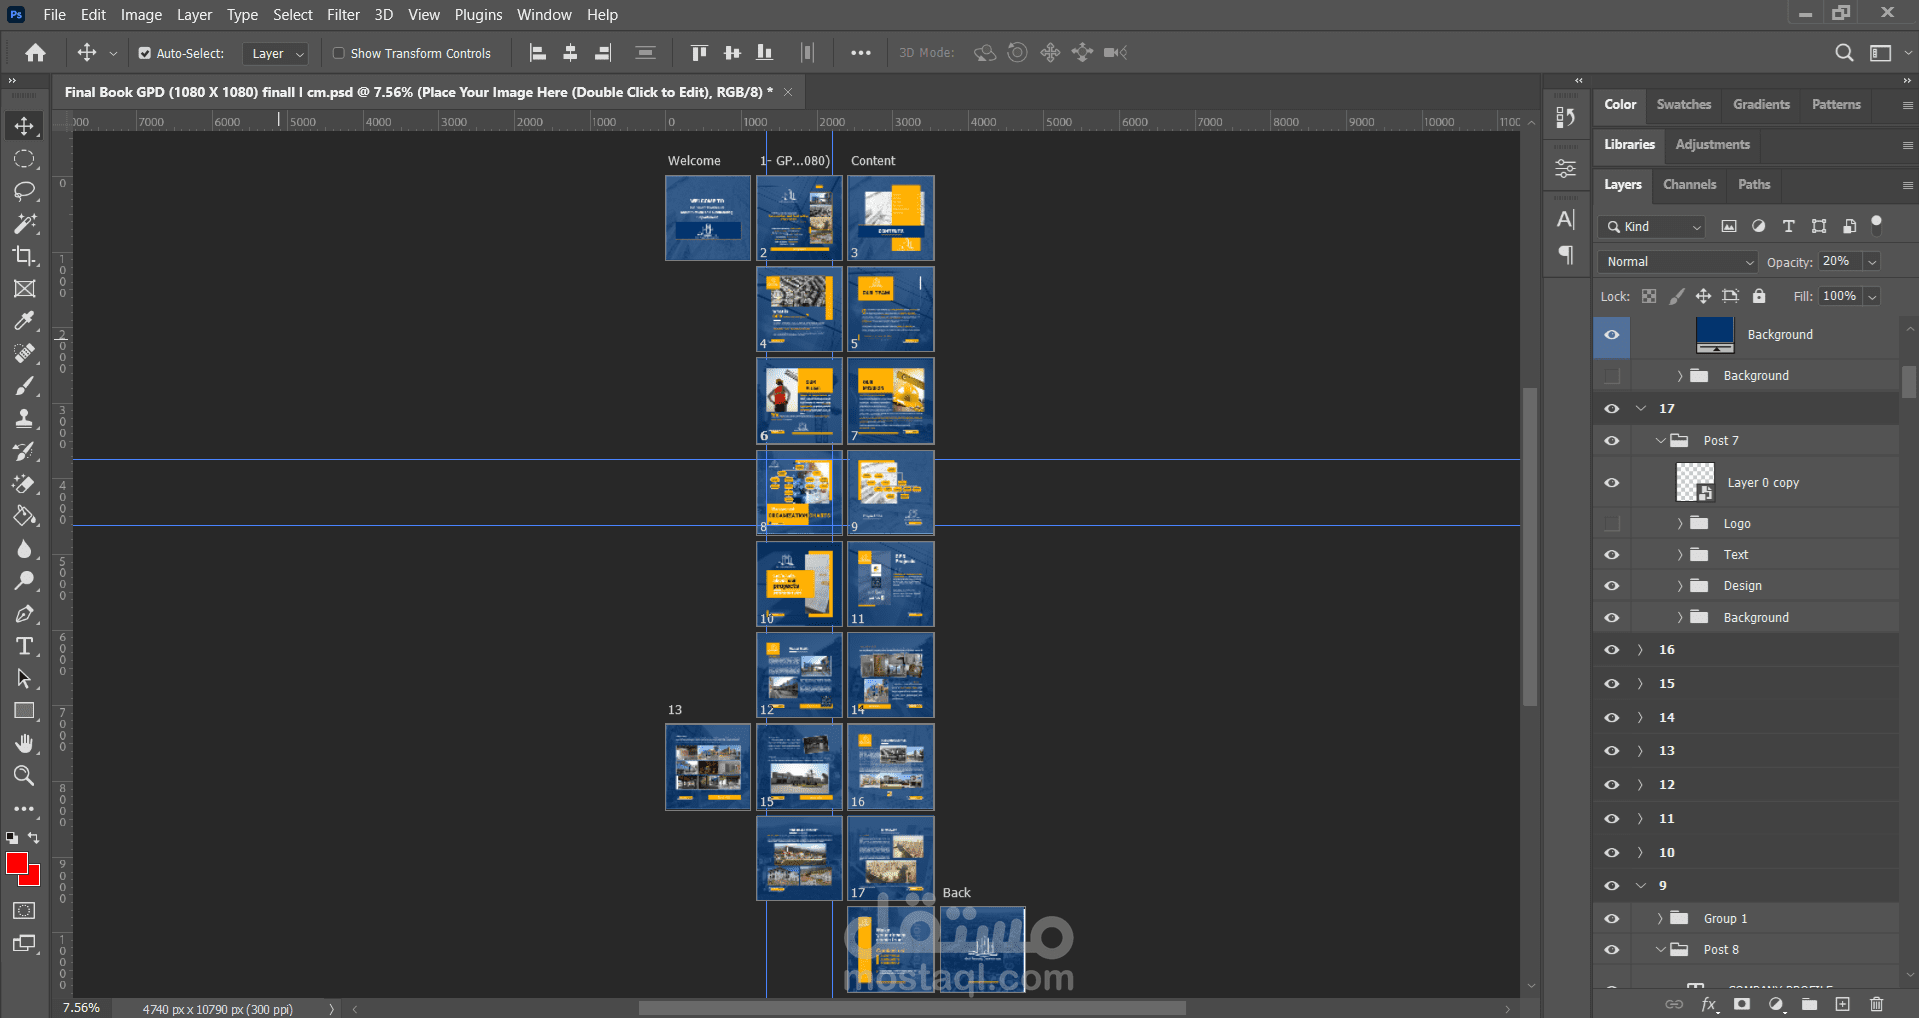Select the Paint Bucket tool
This screenshot has height=1018, width=1919.
pos(24,516)
